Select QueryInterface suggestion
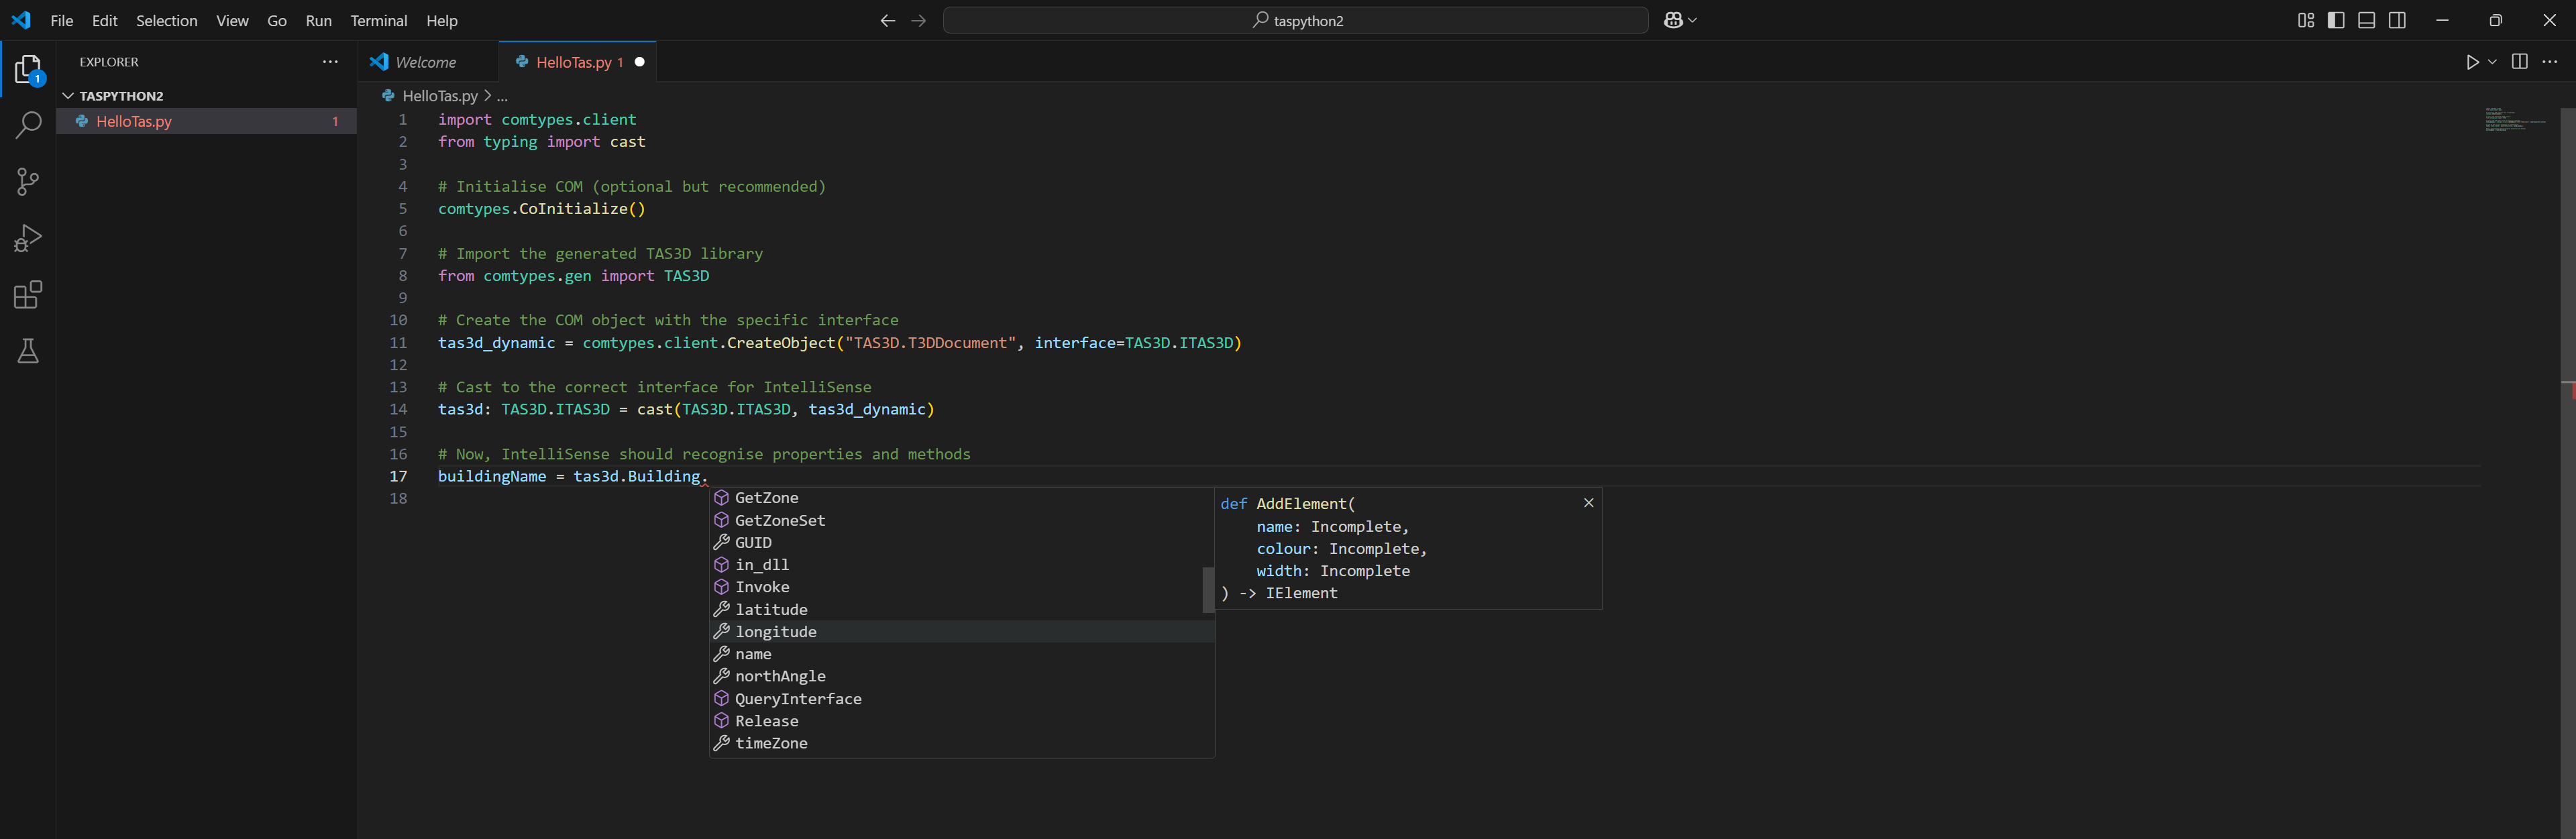The width and height of the screenshot is (2576, 839). tap(962, 699)
